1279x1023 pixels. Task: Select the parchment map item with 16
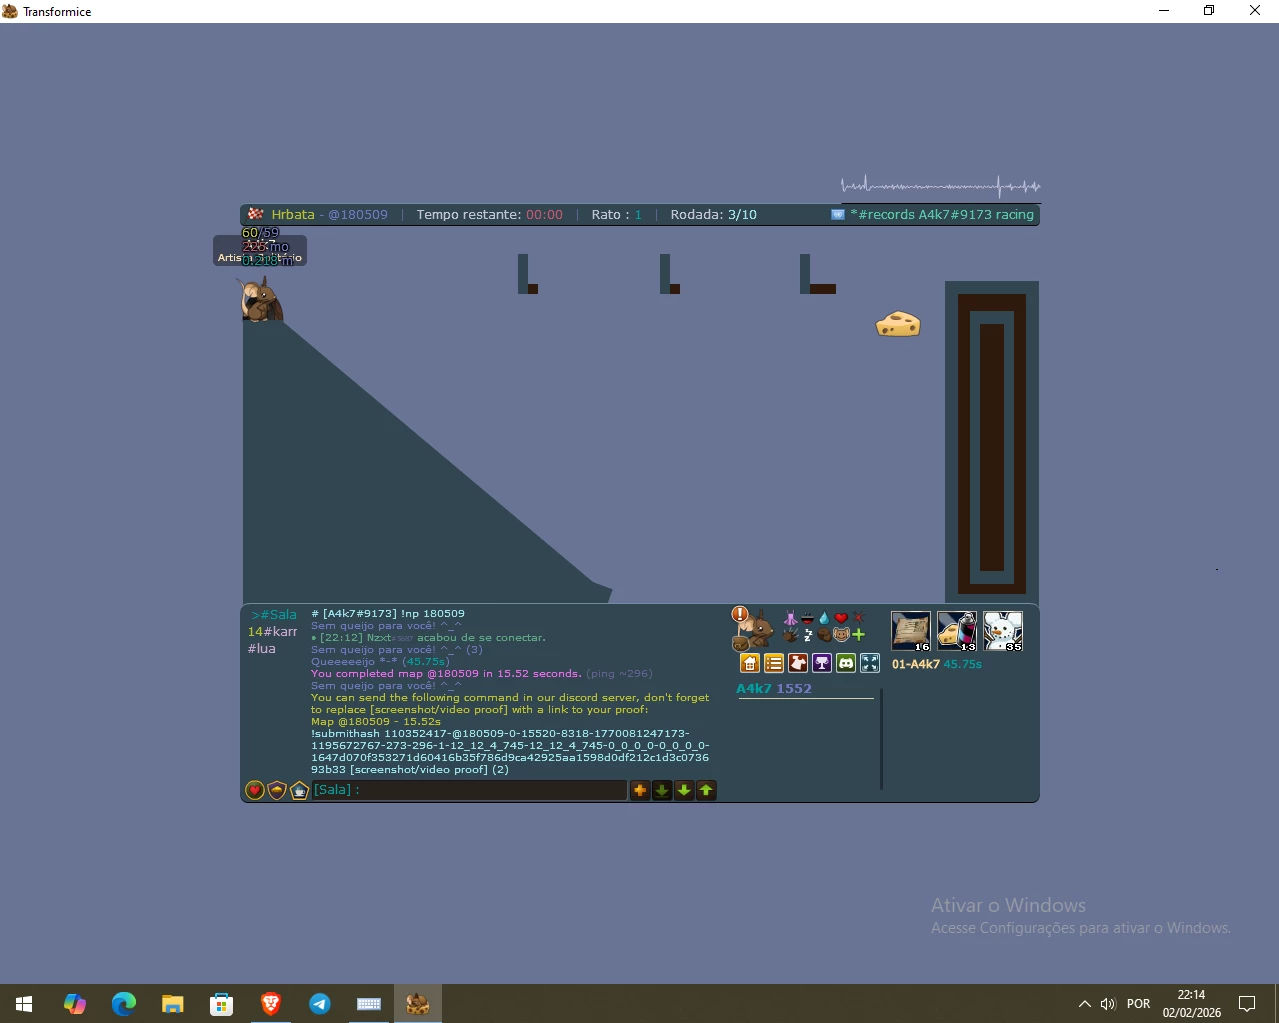[911, 631]
